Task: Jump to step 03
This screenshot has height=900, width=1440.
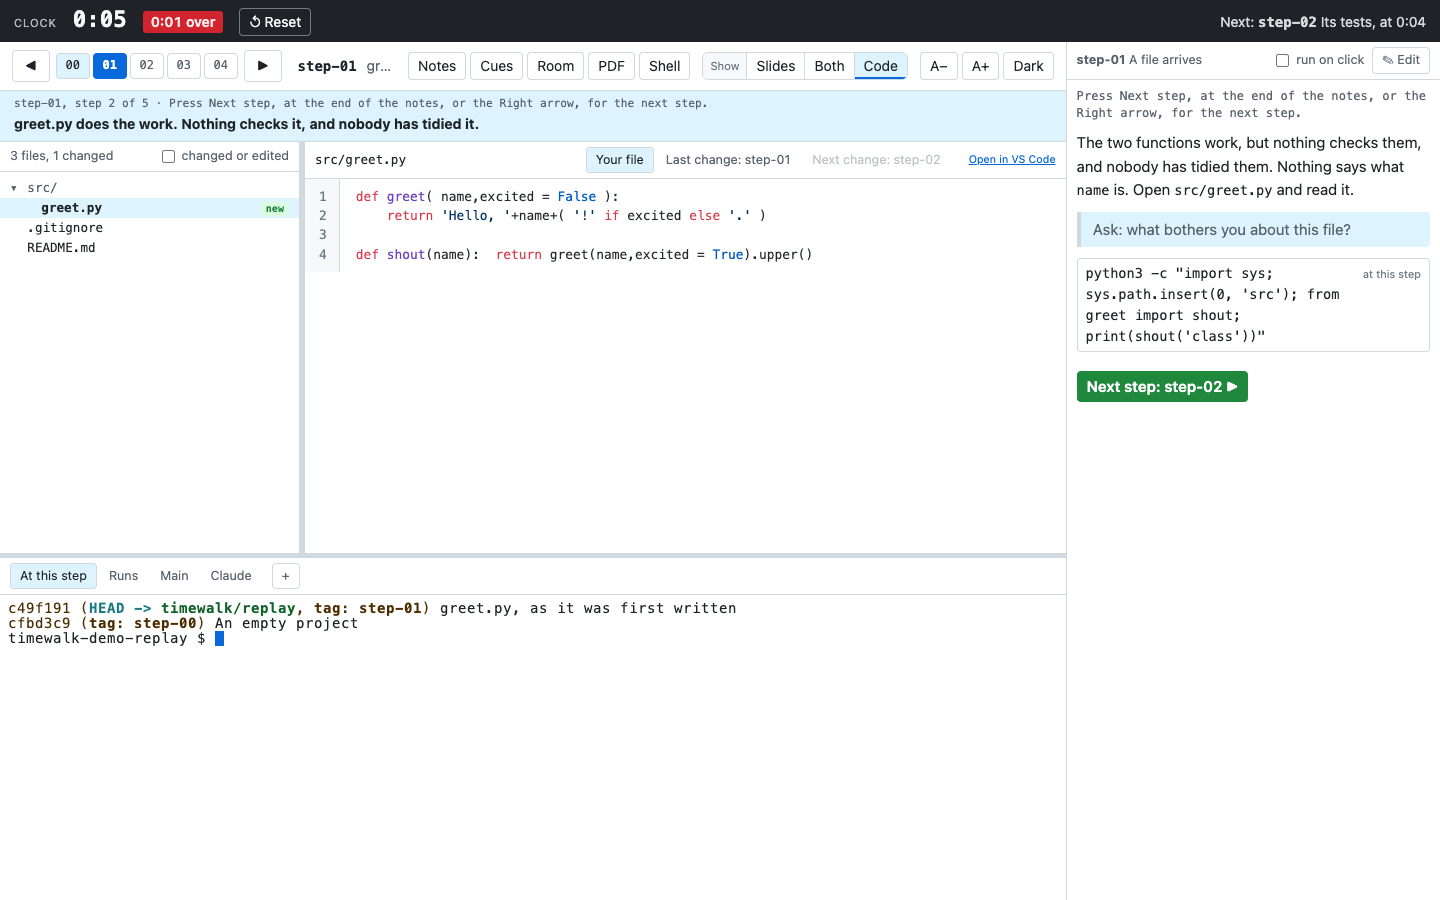Action: coord(184,66)
